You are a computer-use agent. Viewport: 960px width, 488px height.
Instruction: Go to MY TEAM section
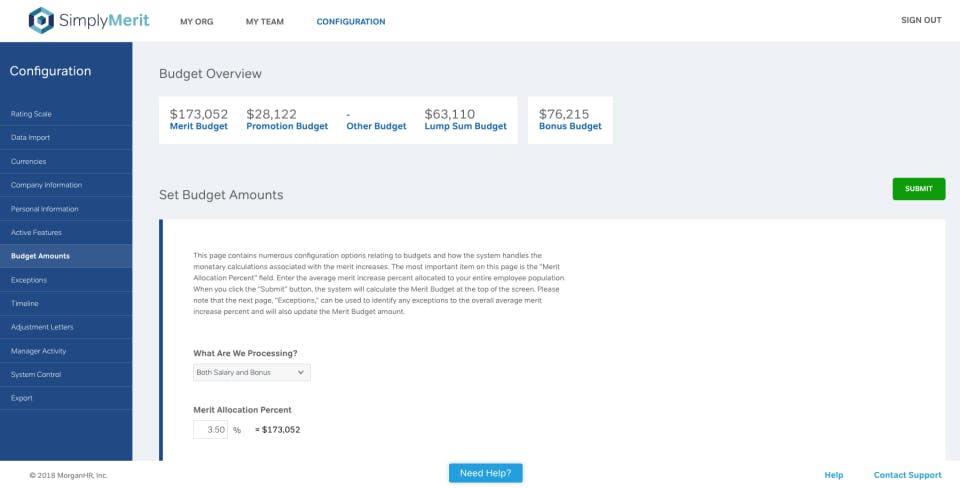point(264,21)
